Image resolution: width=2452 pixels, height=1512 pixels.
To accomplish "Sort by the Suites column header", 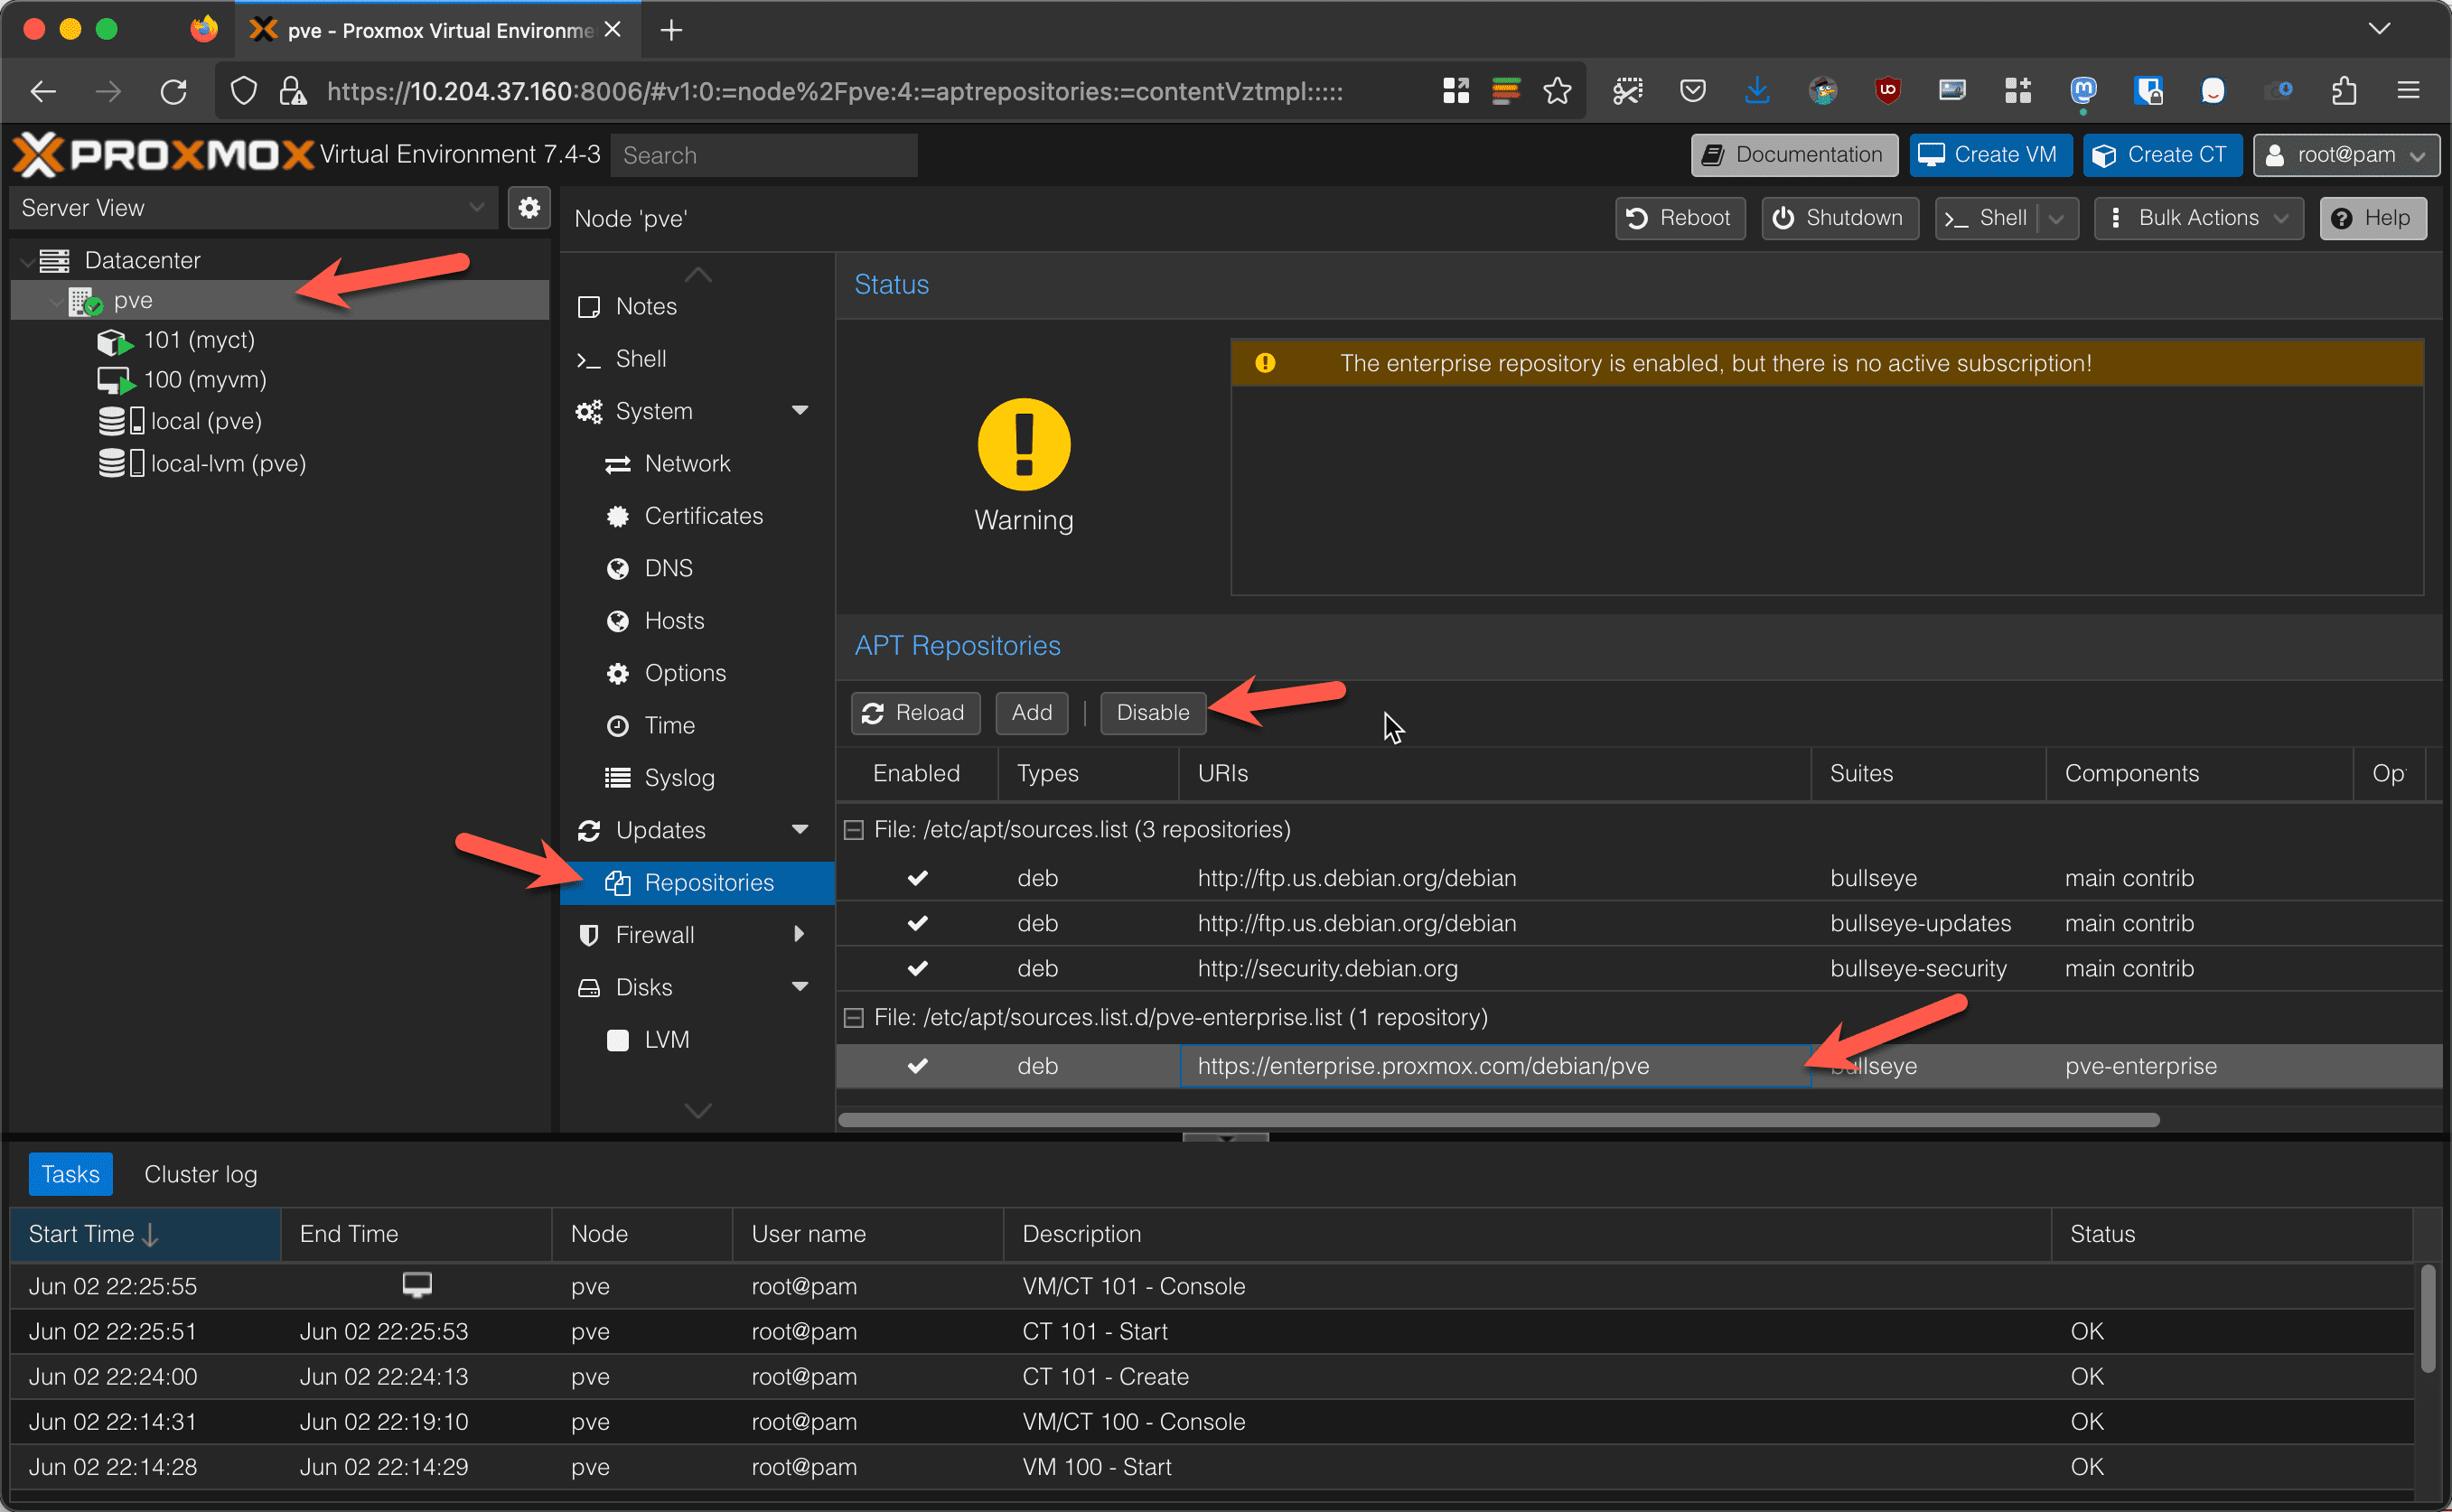I will 1928,774.
